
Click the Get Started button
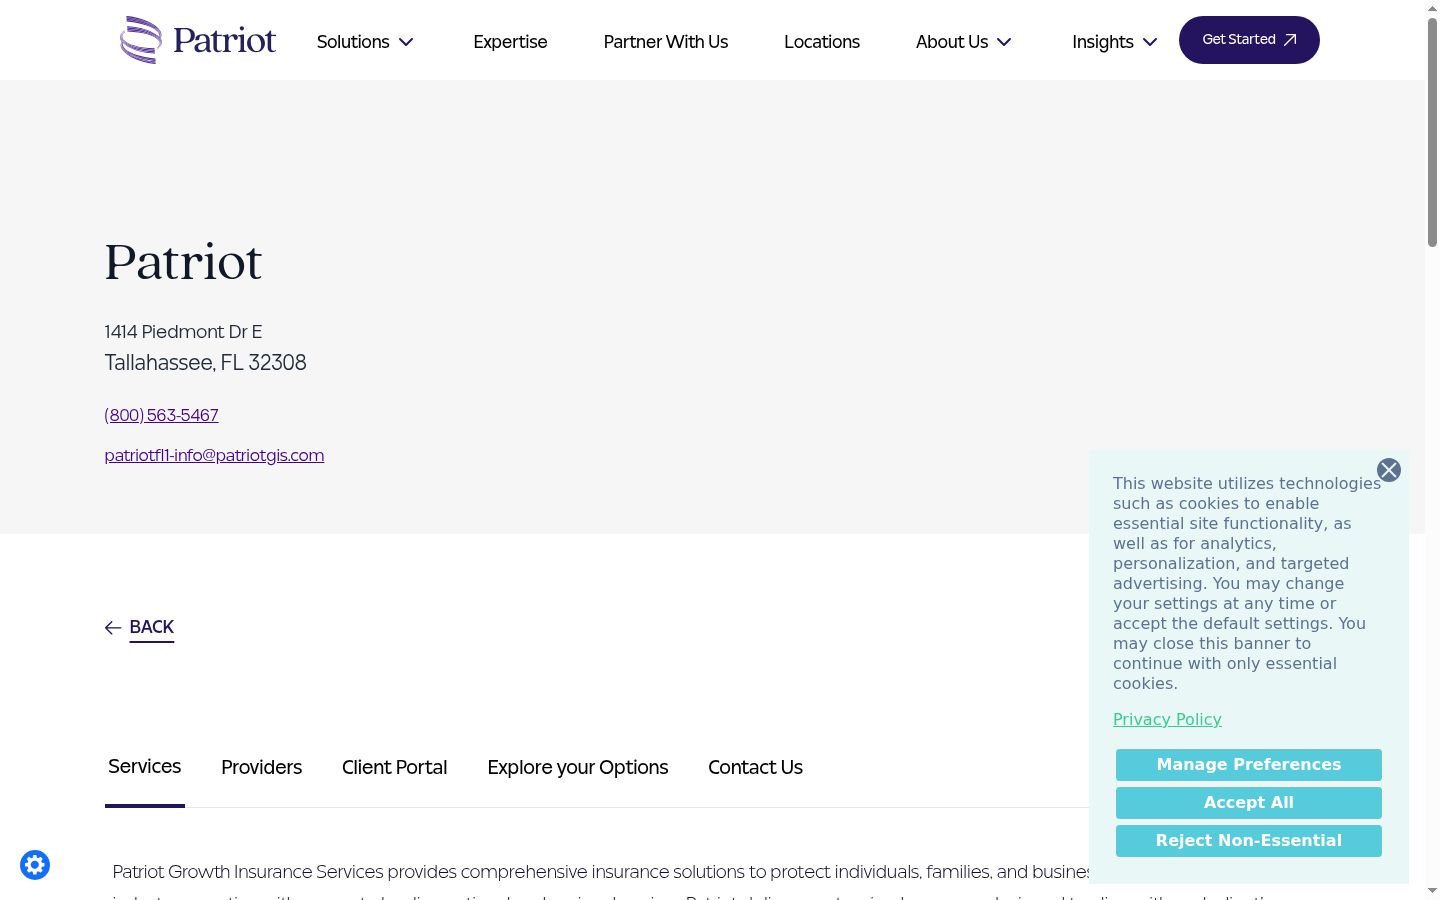1249,40
